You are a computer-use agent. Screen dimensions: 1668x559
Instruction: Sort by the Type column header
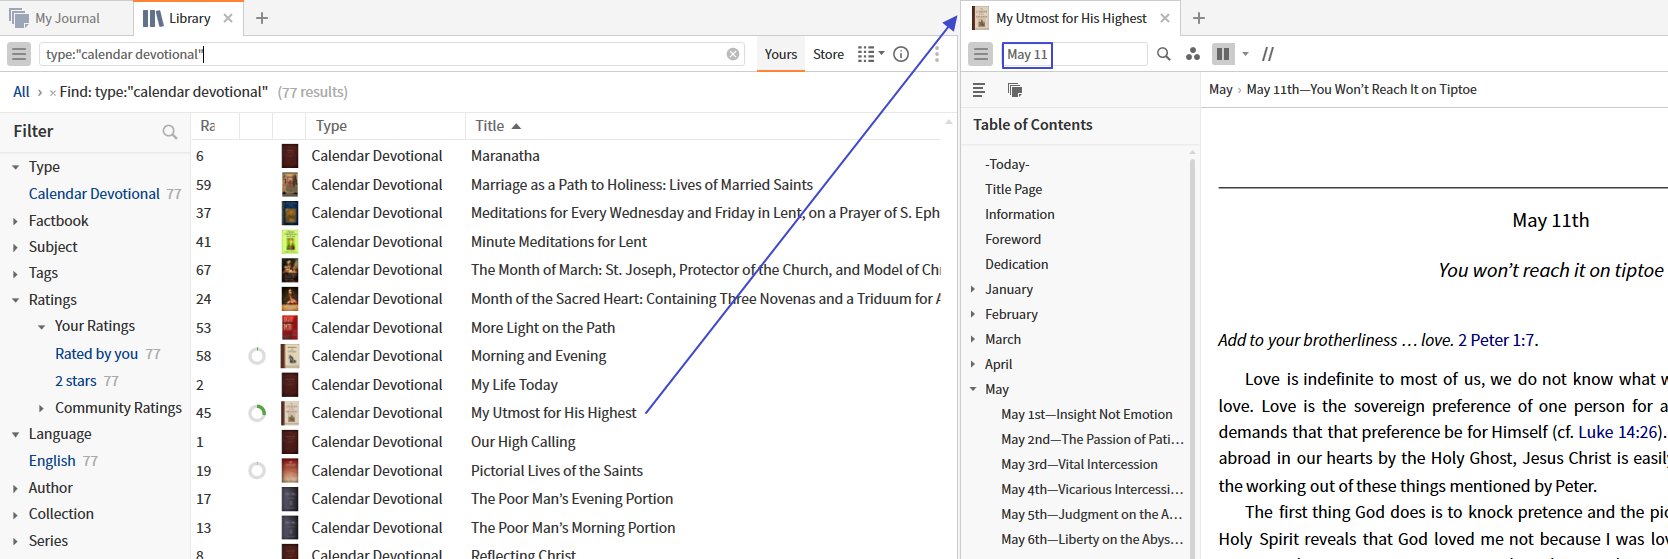[x=331, y=126]
